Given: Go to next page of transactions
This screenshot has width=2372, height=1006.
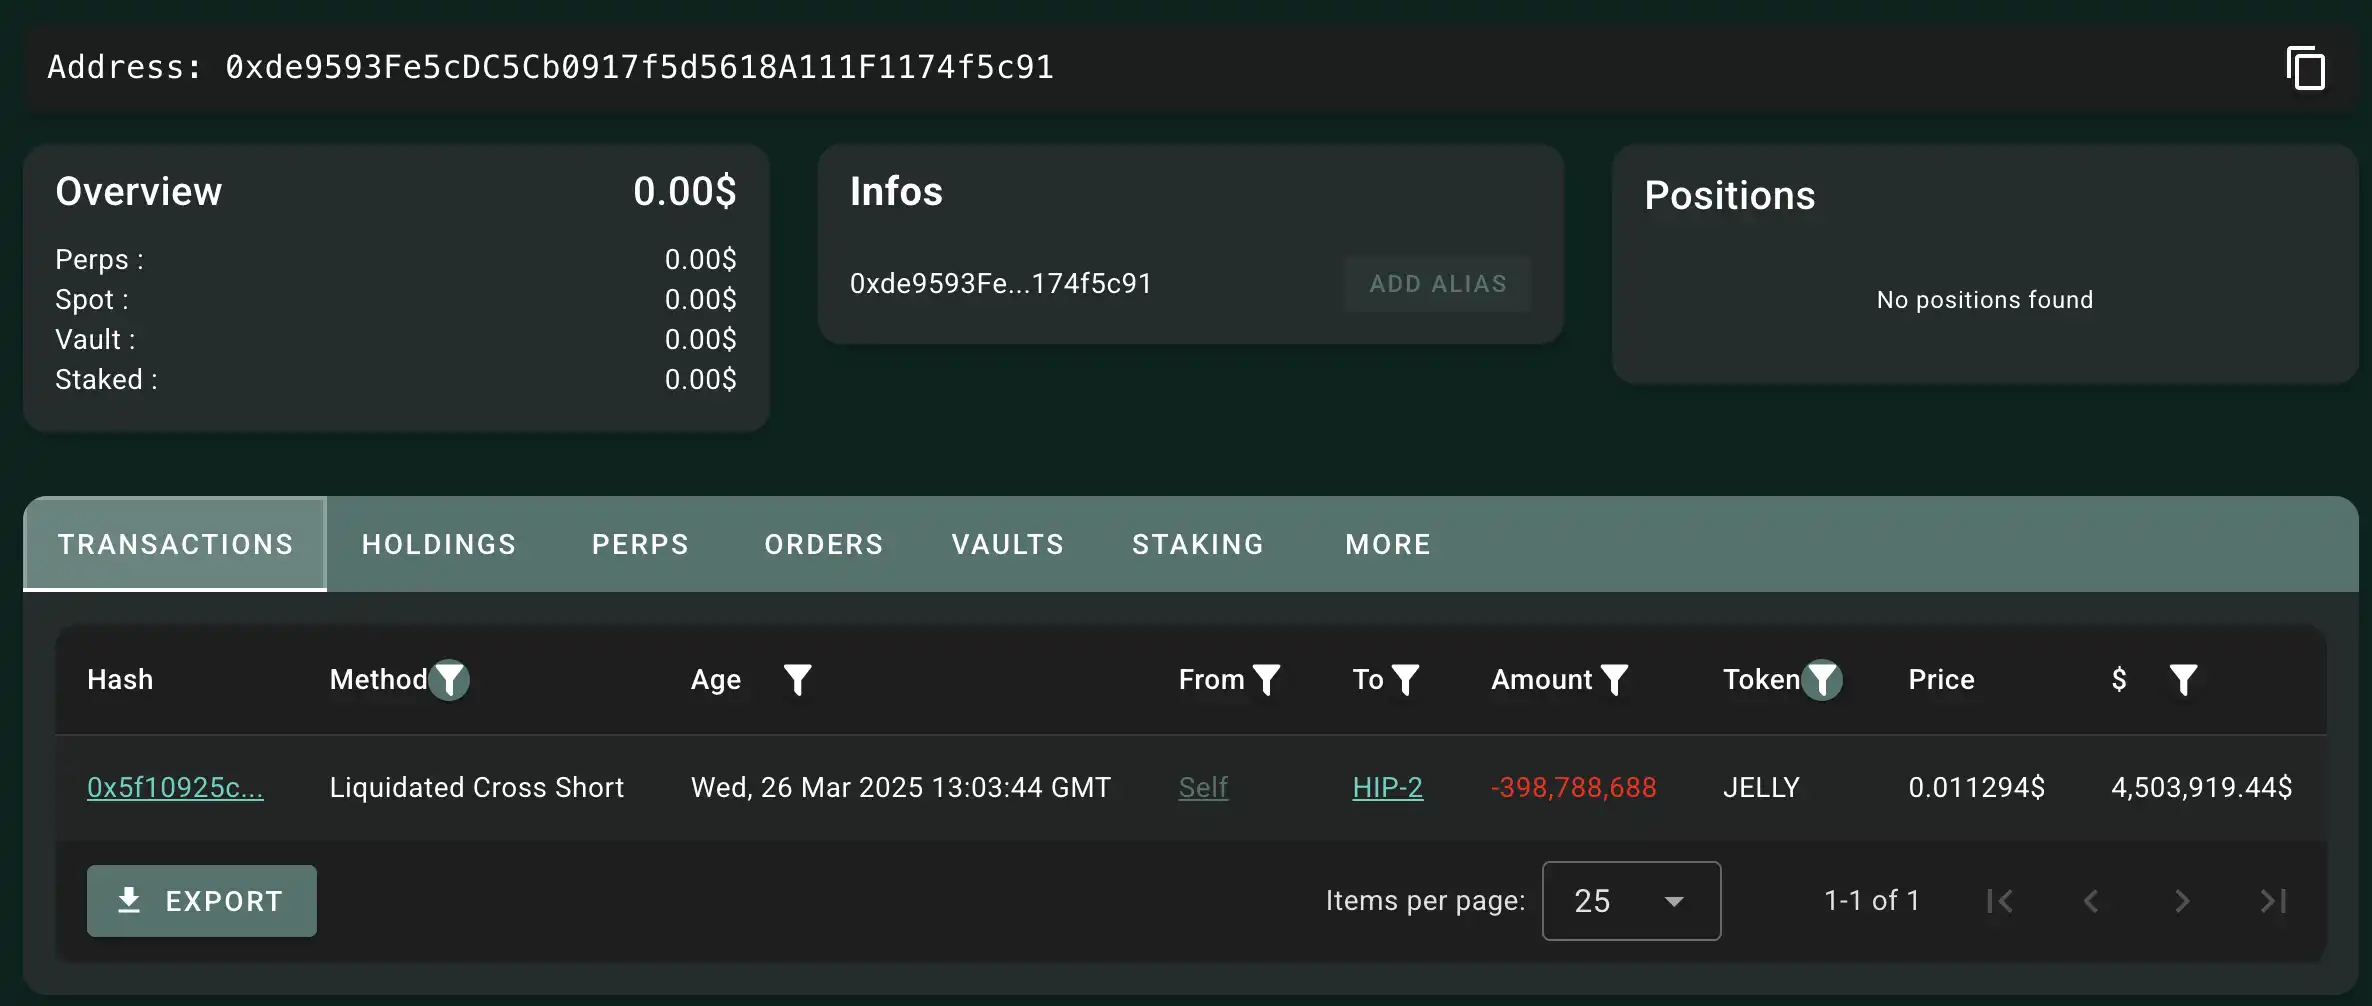Looking at the screenshot, I should (x=2182, y=901).
